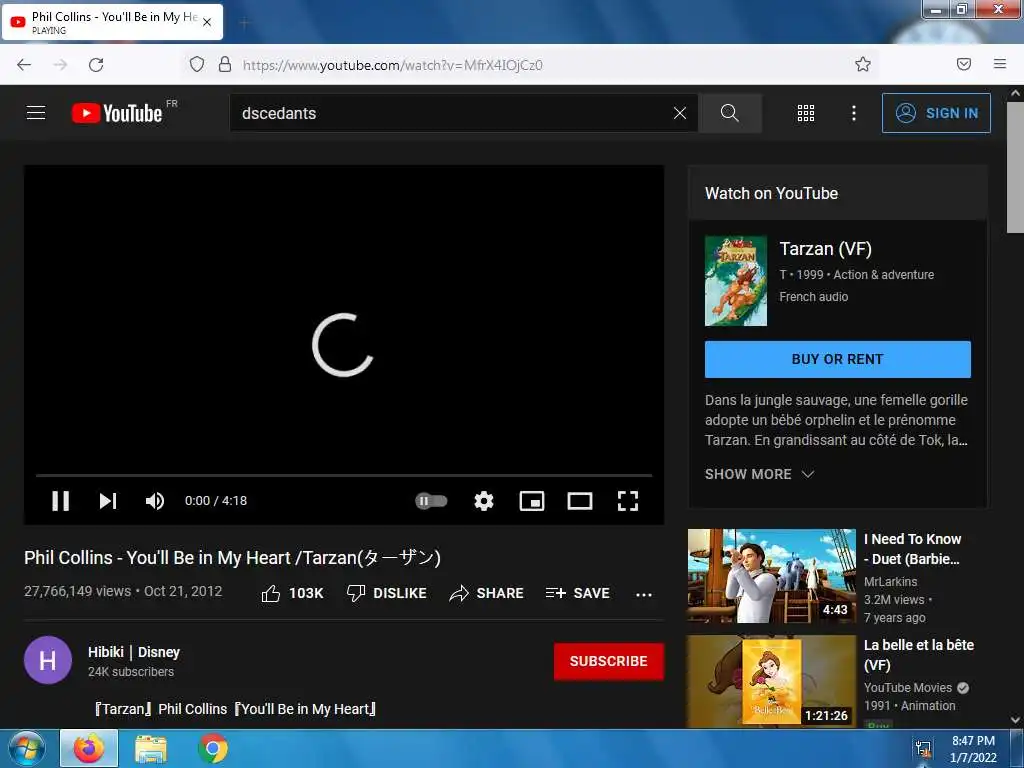1024x768 pixels.
Task: Pause the playing video
Action: [61, 501]
